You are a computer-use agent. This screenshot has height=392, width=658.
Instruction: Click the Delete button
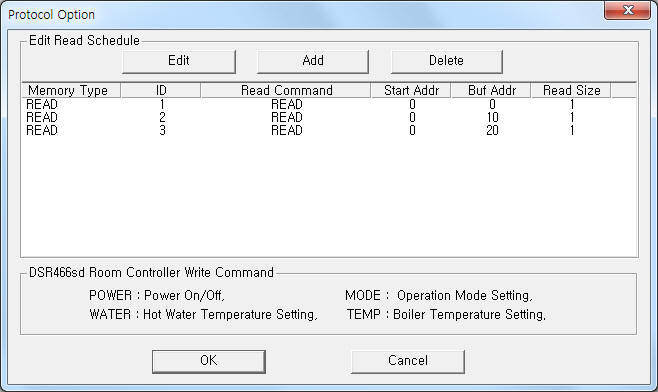point(446,61)
